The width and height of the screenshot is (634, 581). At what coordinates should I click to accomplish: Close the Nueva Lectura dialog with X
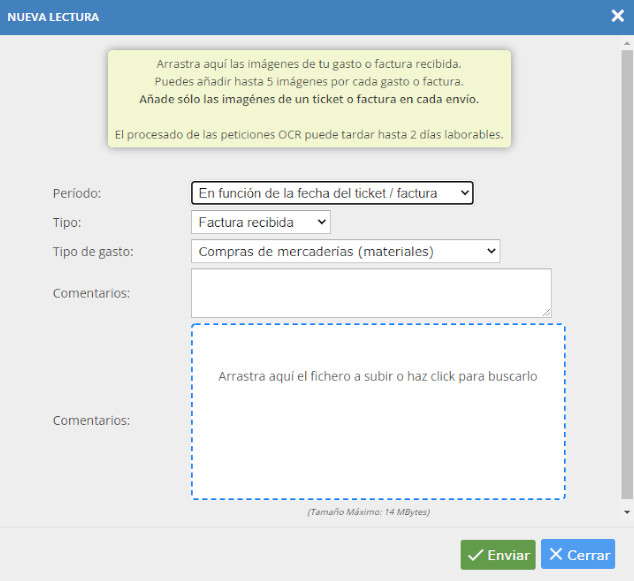coord(617,16)
